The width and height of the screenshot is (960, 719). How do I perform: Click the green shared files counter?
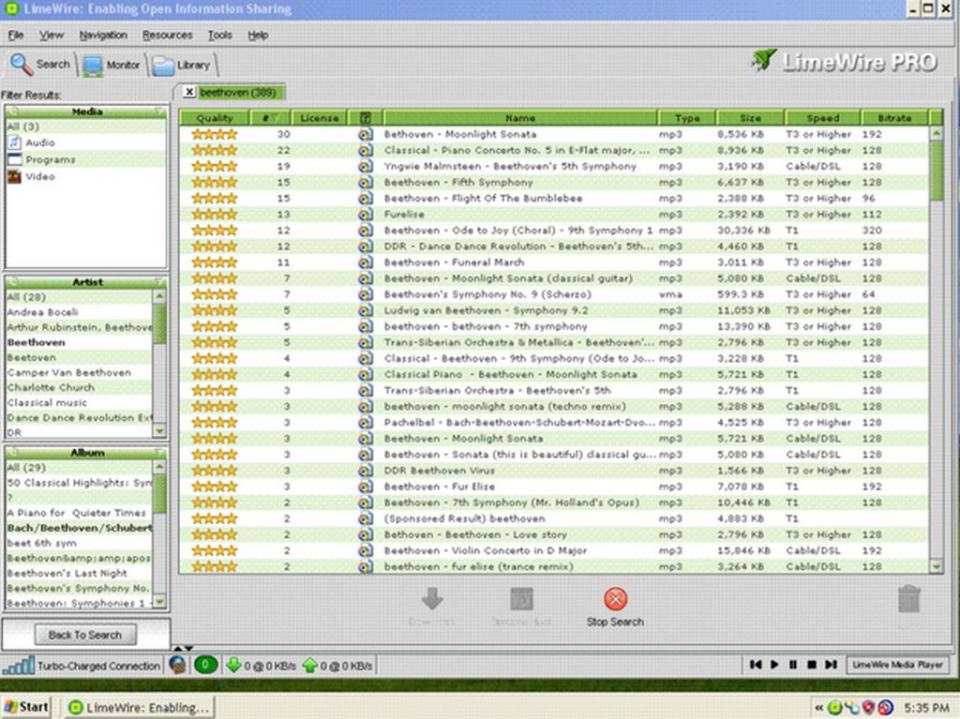(x=206, y=665)
